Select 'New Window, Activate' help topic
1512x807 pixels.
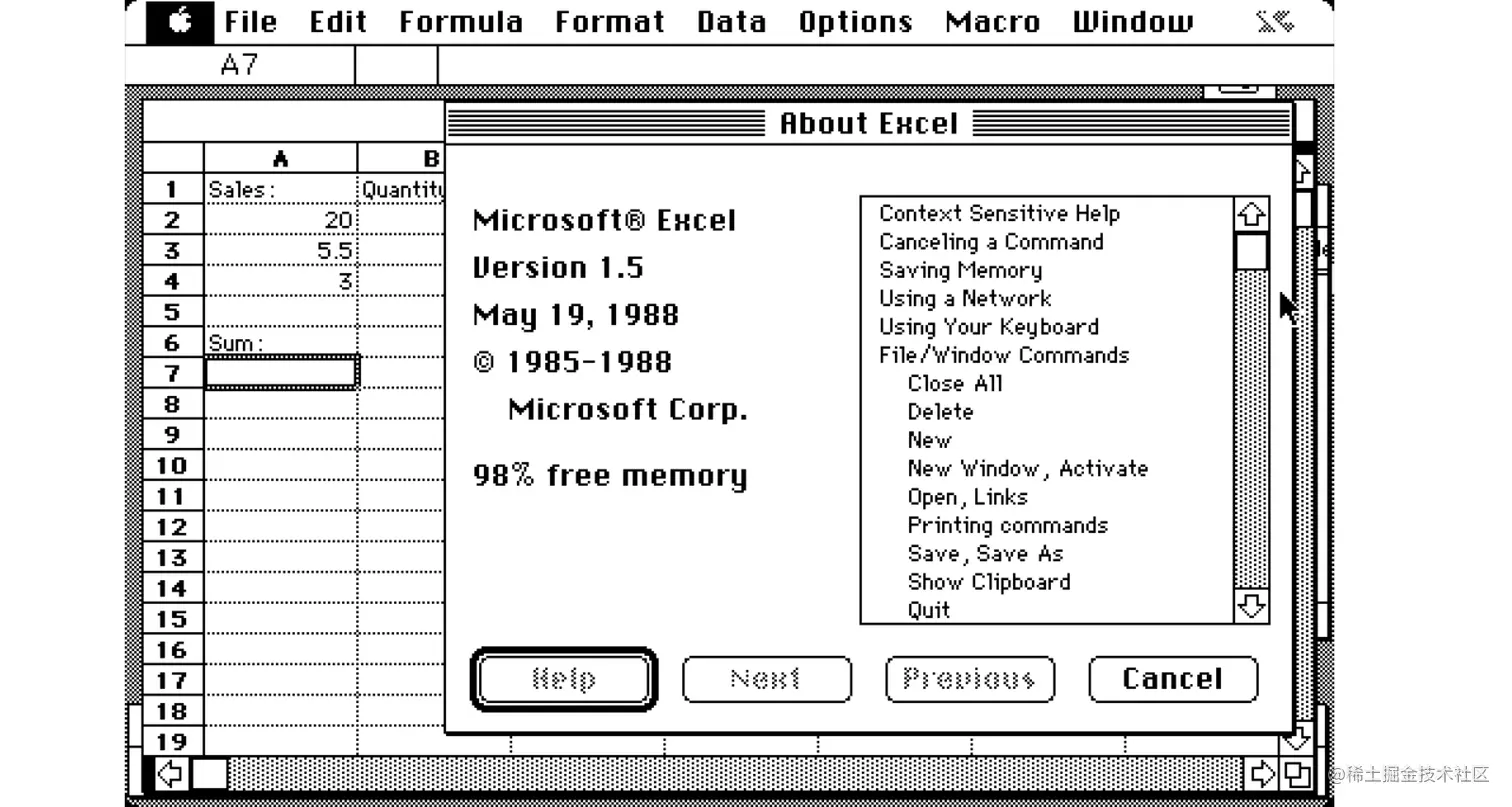(x=1028, y=468)
